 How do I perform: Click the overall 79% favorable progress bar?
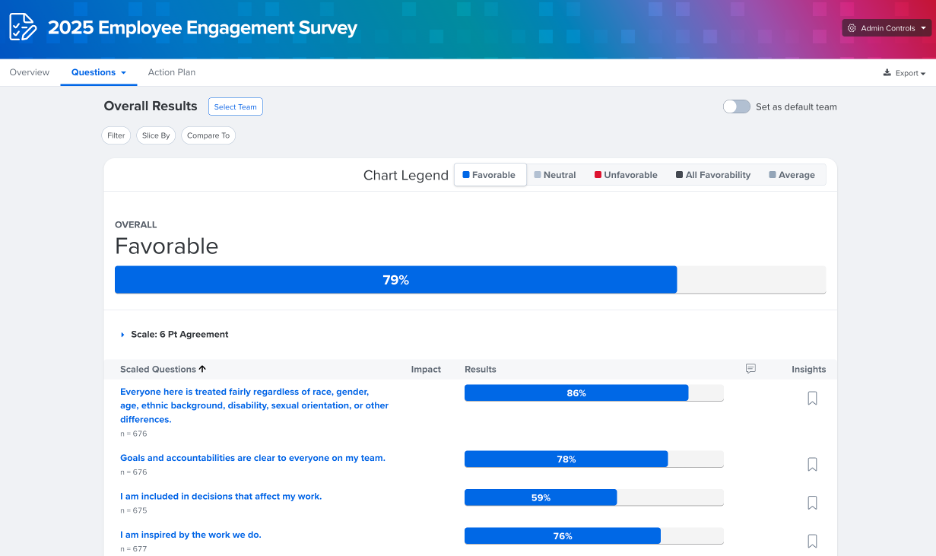click(x=396, y=280)
